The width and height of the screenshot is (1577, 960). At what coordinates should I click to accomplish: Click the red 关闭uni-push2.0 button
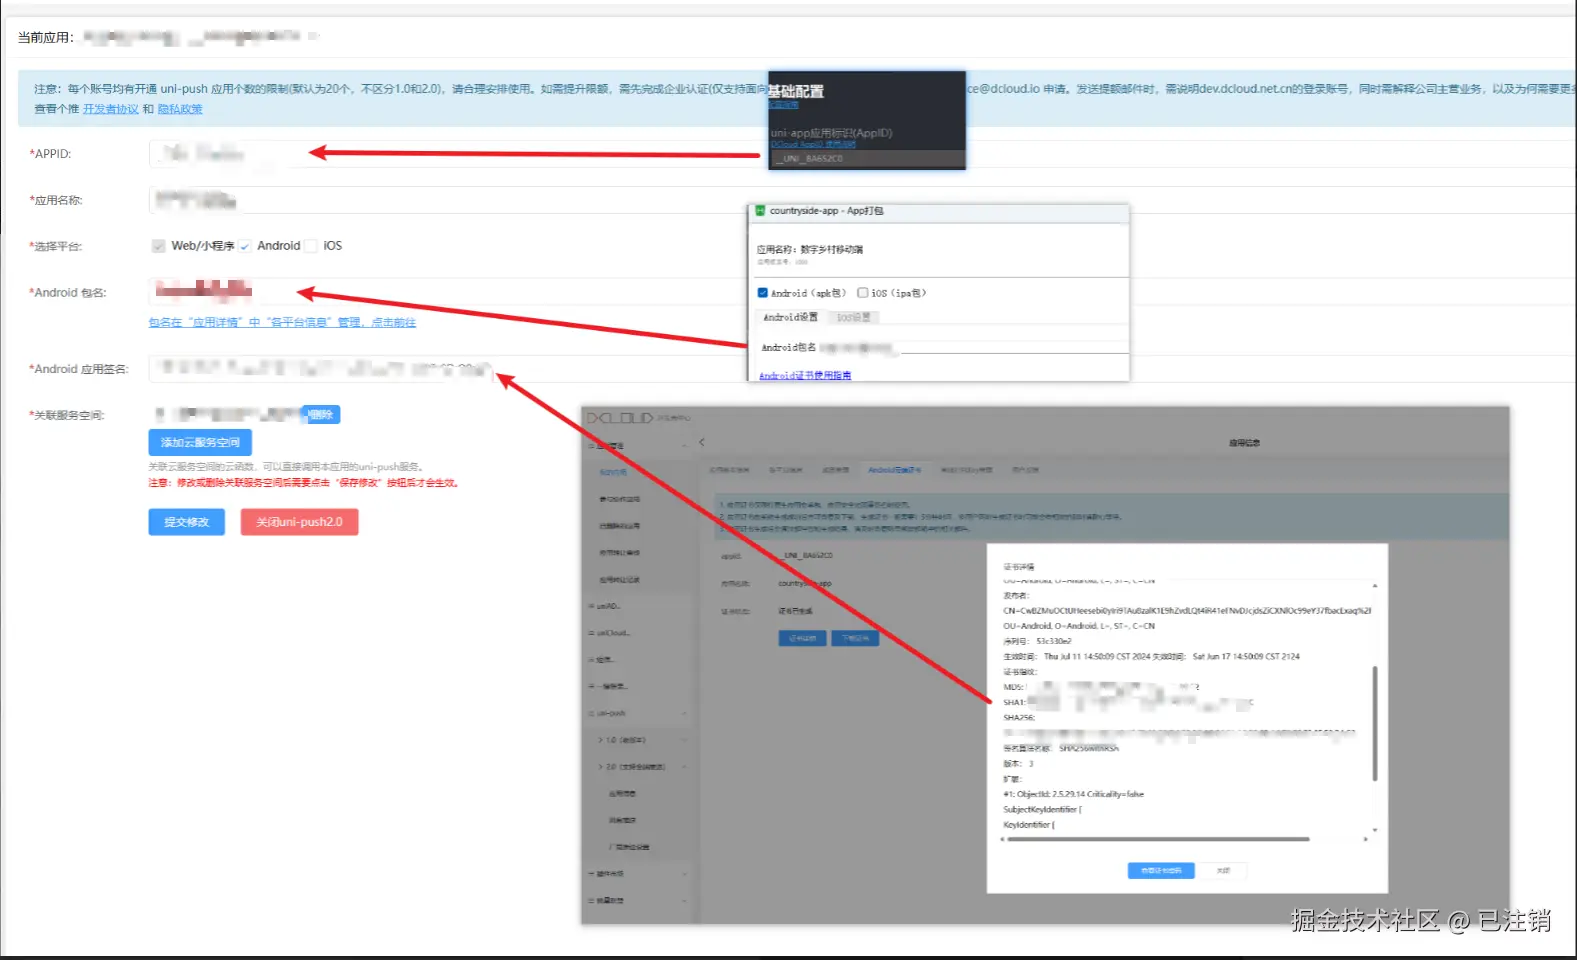click(299, 522)
